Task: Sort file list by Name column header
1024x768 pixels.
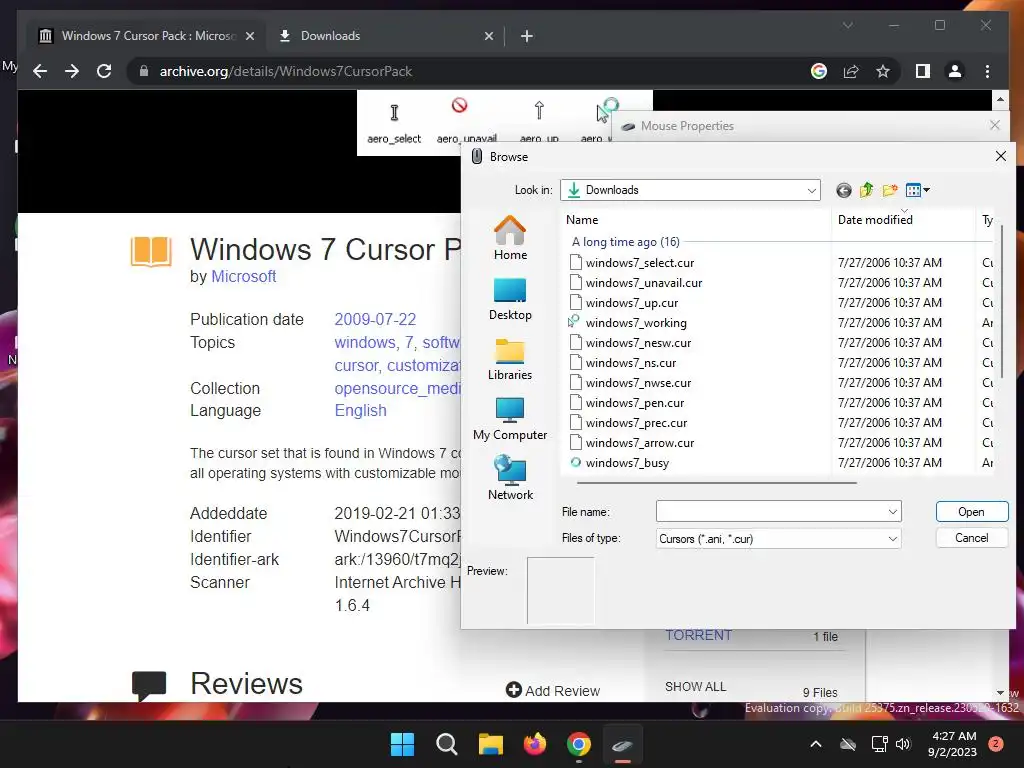Action: click(696, 220)
